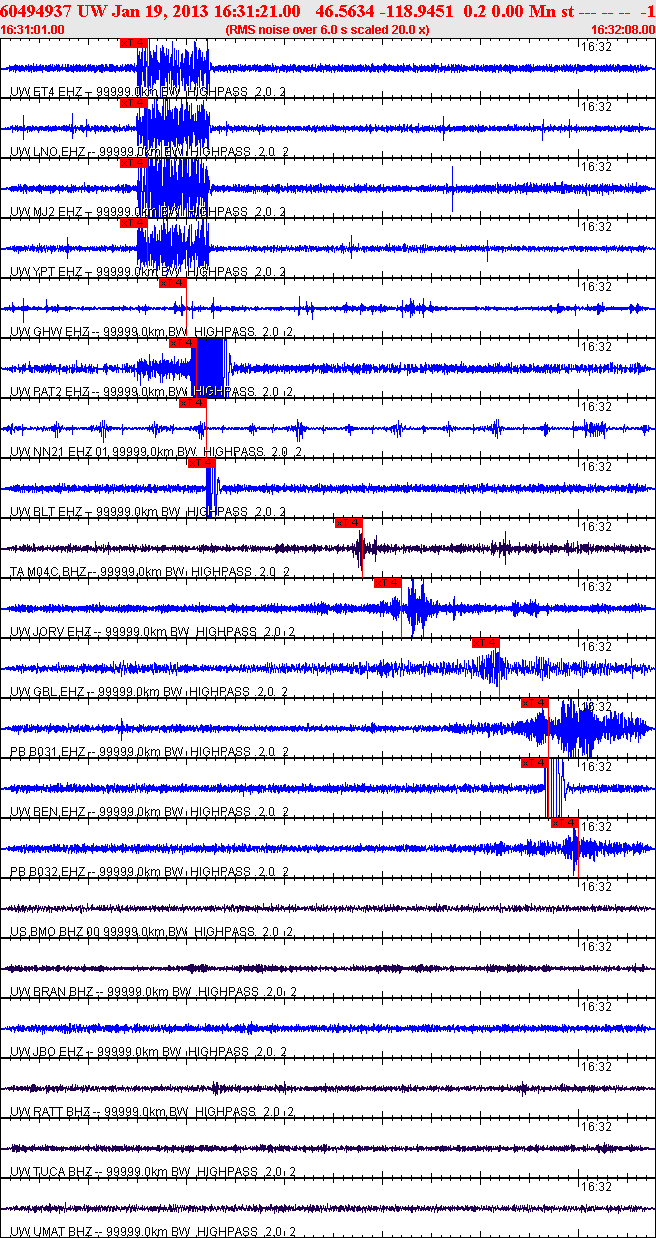The height and width of the screenshot is (1238, 656).
Task: Select the red pick flag on the UW LNO trace
Action: (x=133, y=103)
